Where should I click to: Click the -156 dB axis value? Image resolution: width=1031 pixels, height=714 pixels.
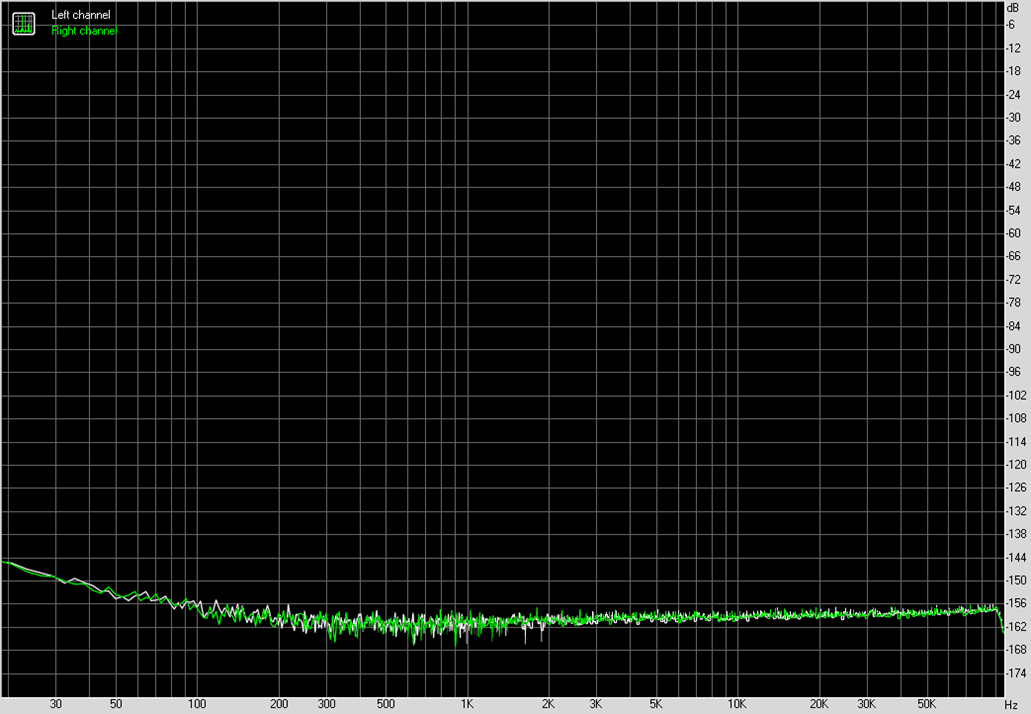click(1016, 604)
